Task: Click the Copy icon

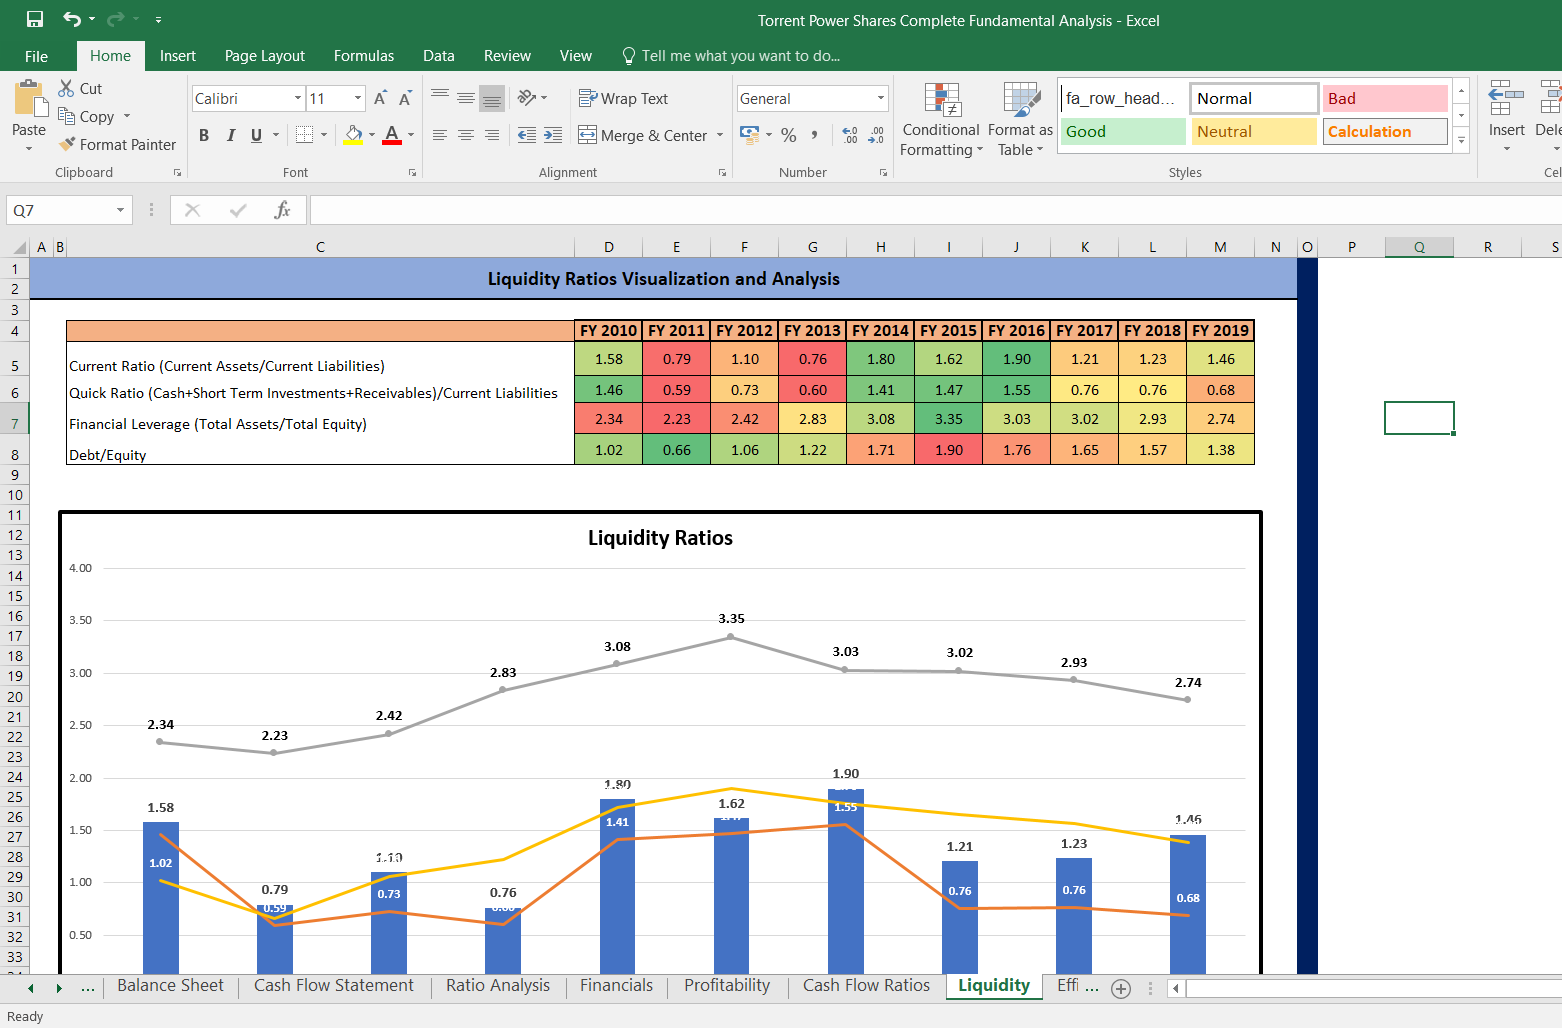Action: tap(67, 116)
